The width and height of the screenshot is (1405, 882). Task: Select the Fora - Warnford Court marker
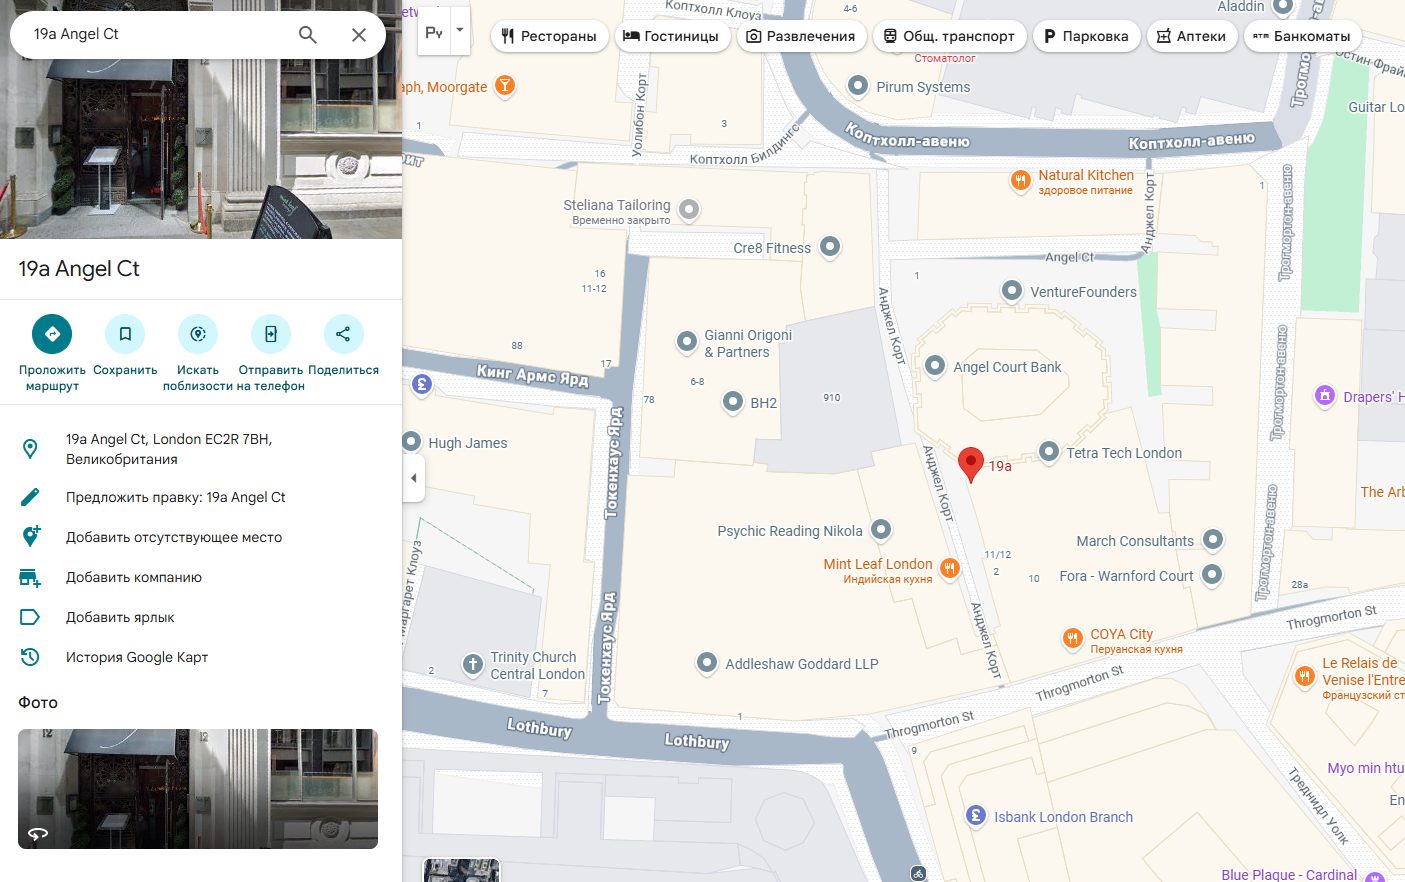[1212, 574]
